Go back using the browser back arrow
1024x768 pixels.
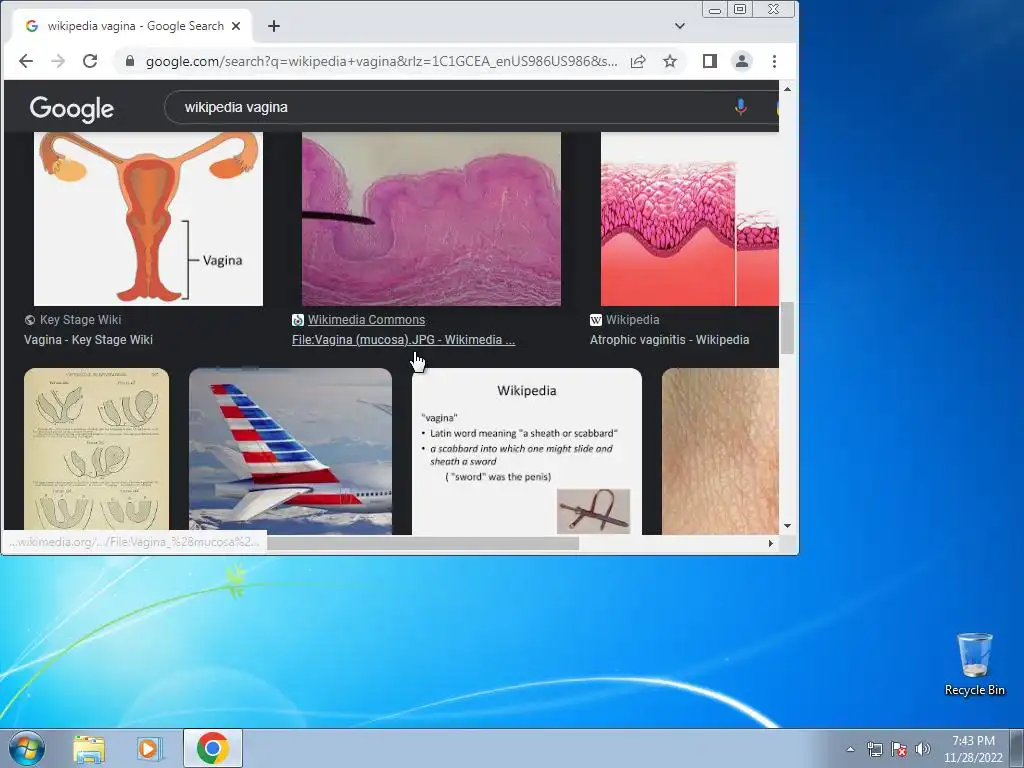[25, 61]
